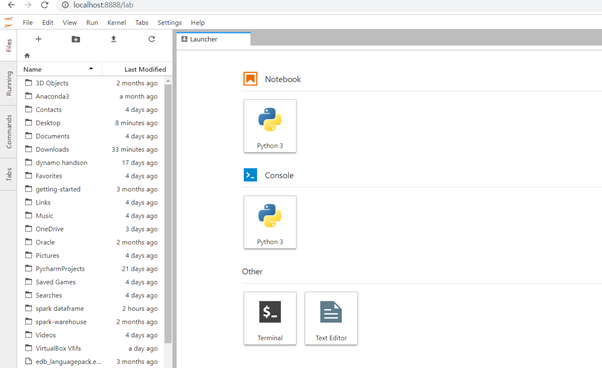The height and width of the screenshot is (368, 602).
Task: Open the Settings menu
Action: (169, 23)
